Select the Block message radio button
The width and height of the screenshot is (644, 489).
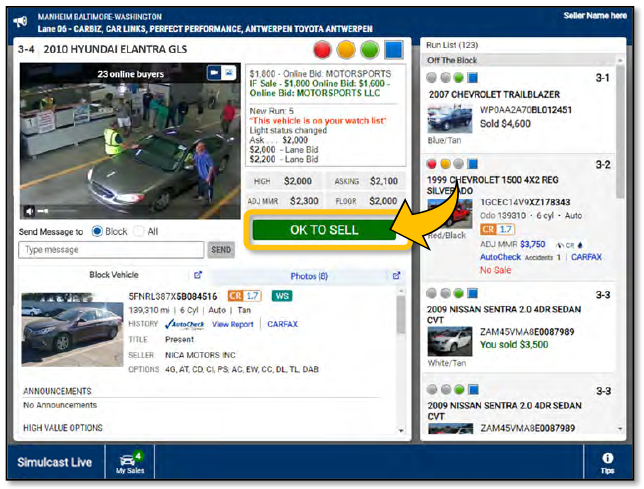[x=97, y=231]
